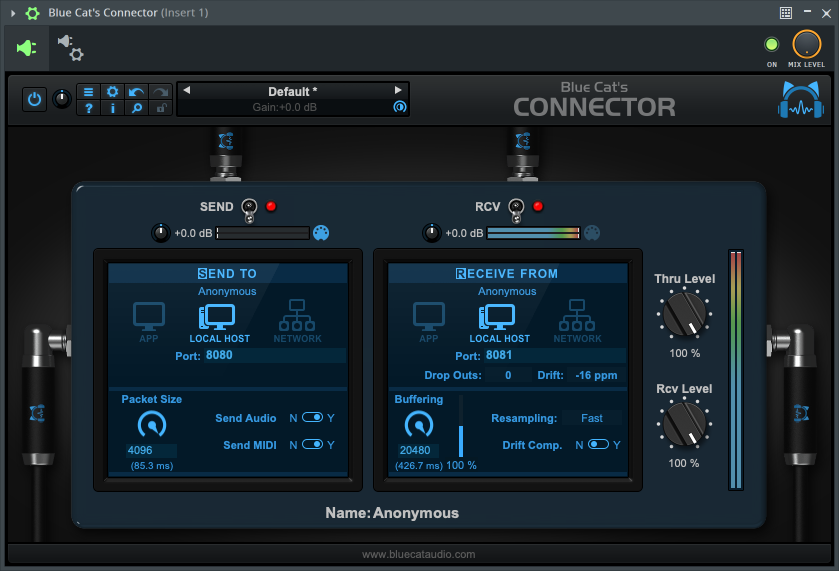This screenshot has width=839, height=571.
Task: Edit the 20480 buffering value
Action: (x=418, y=451)
